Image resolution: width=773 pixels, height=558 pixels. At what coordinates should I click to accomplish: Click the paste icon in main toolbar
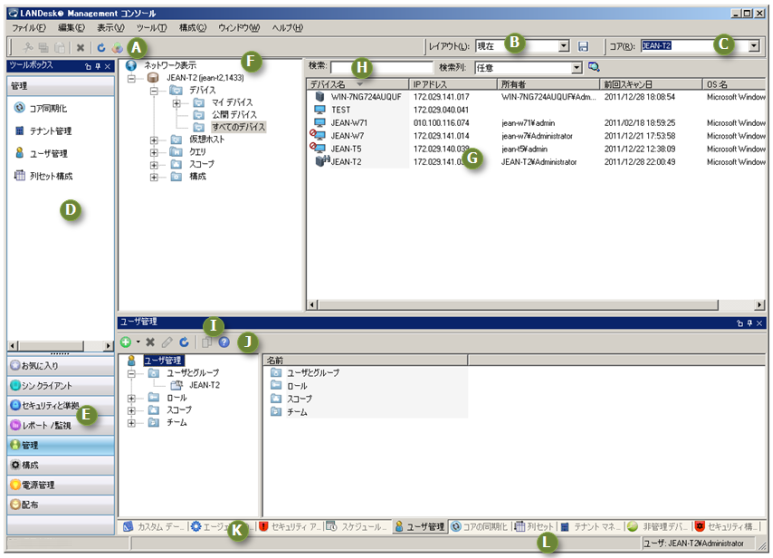click(60, 47)
